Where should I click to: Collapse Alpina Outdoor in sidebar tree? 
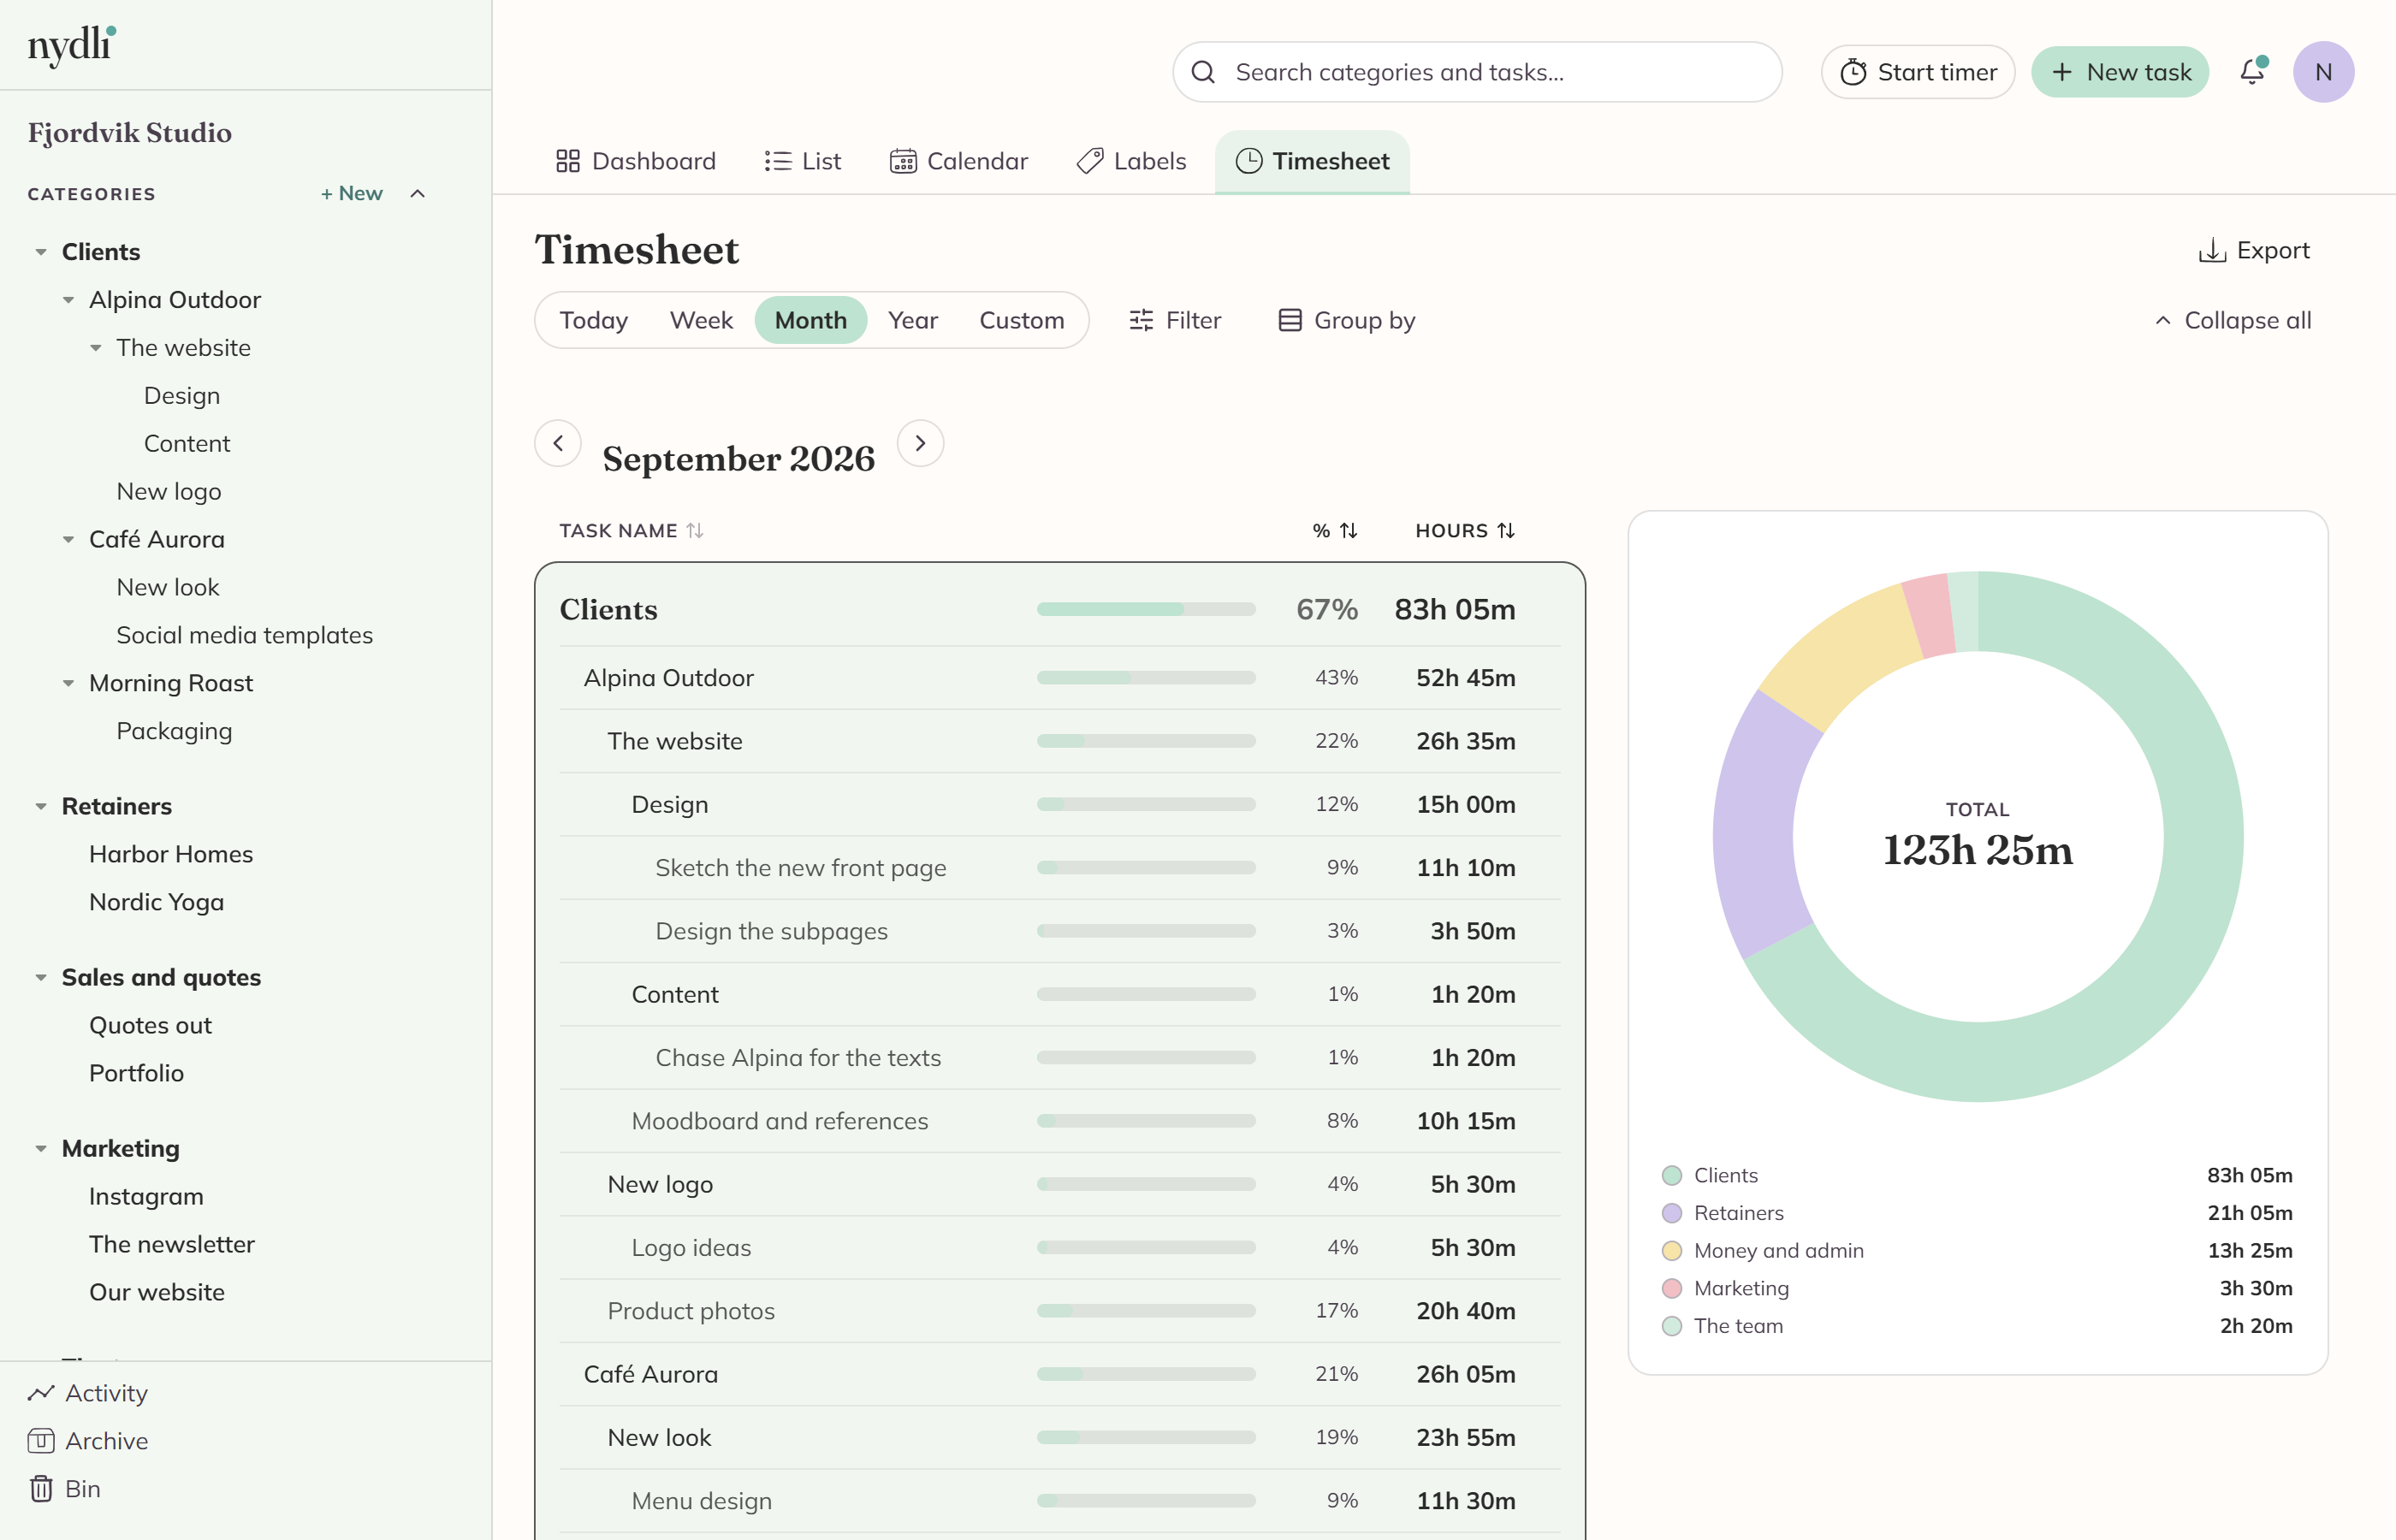(68, 300)
